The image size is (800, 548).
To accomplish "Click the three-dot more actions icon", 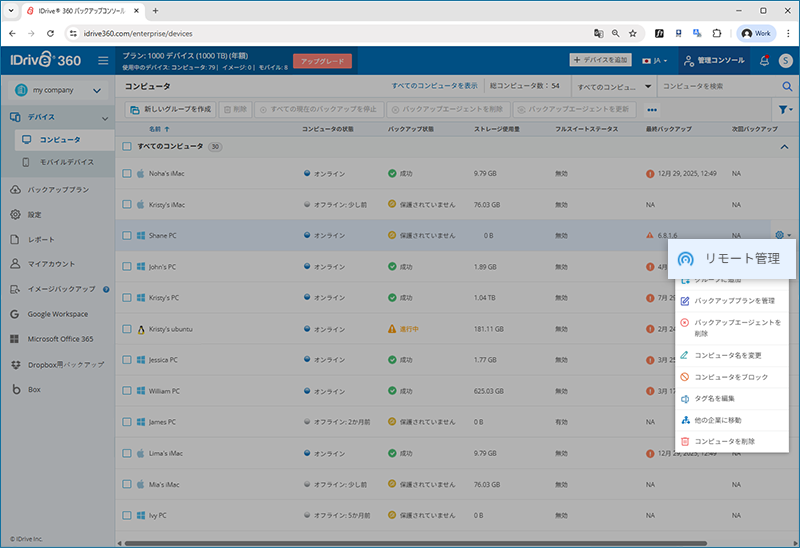I will coord(652,109).
